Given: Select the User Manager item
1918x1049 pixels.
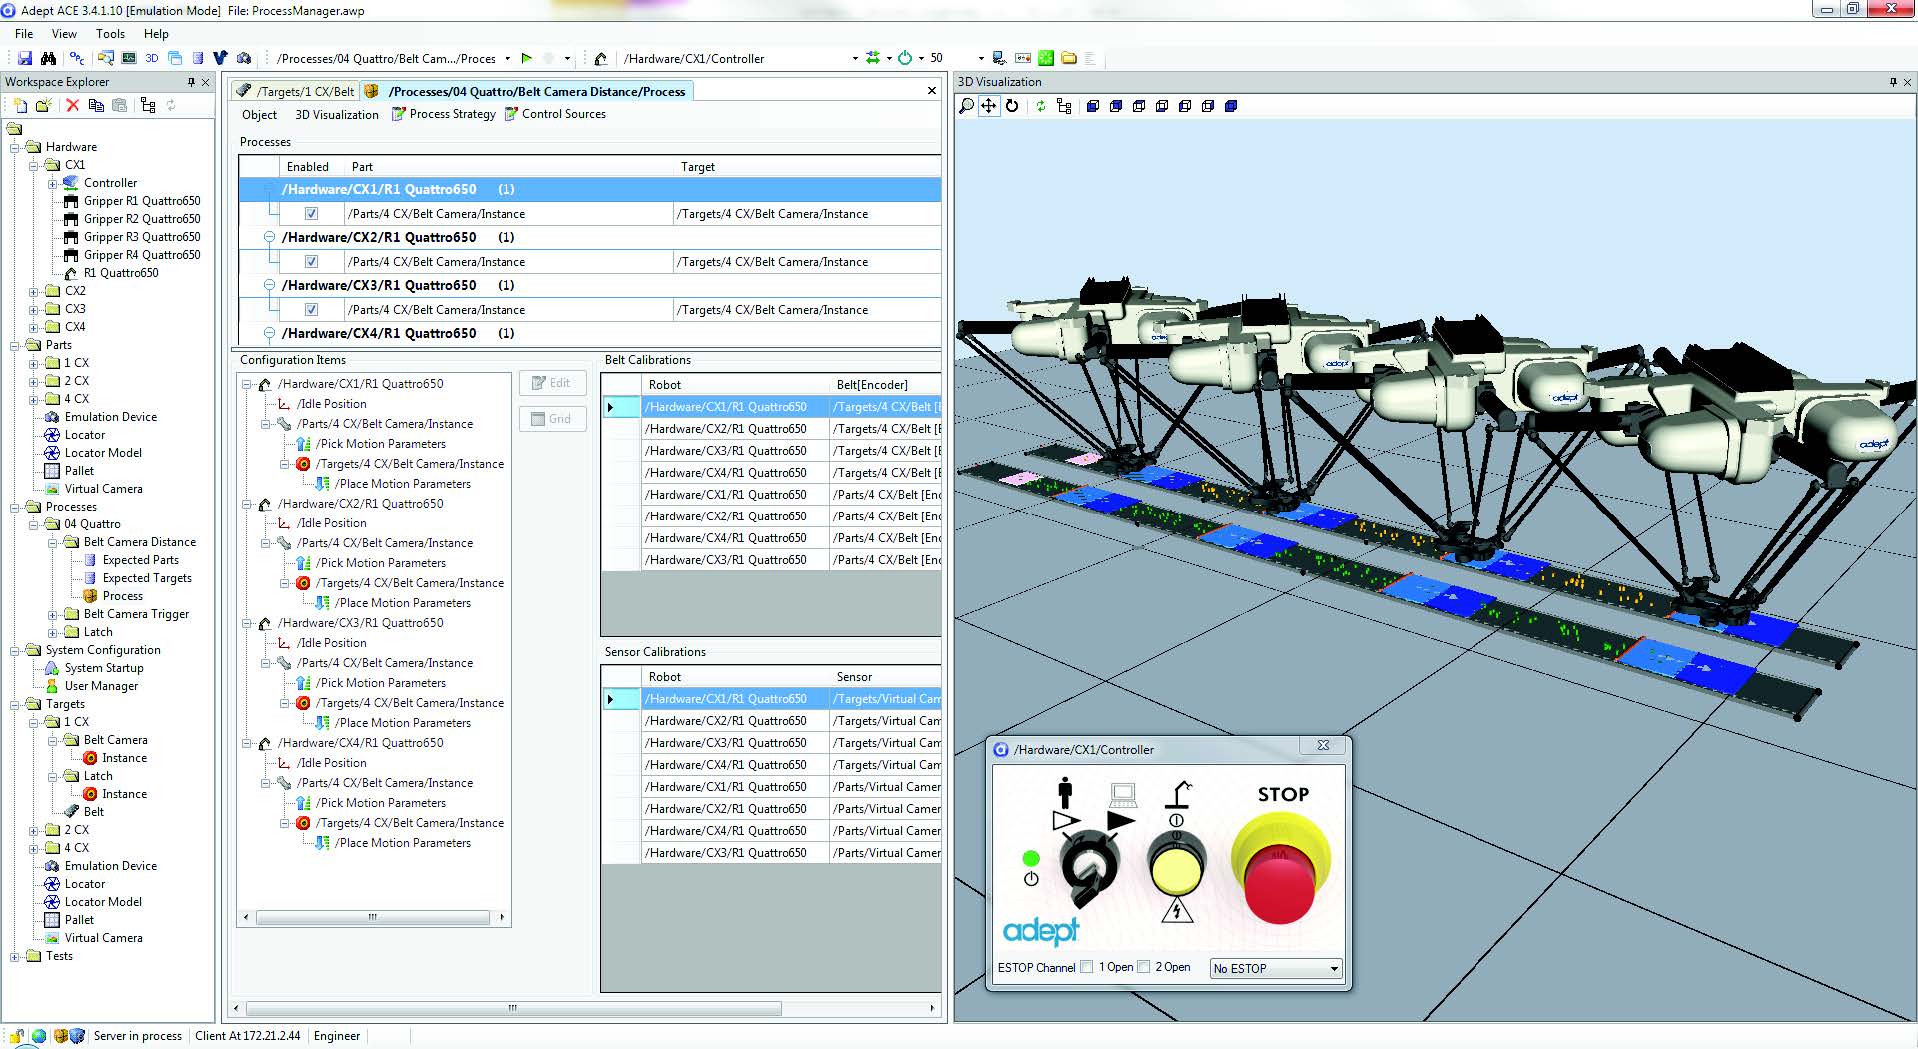Looking at the screenshot, I should point(101,686).
